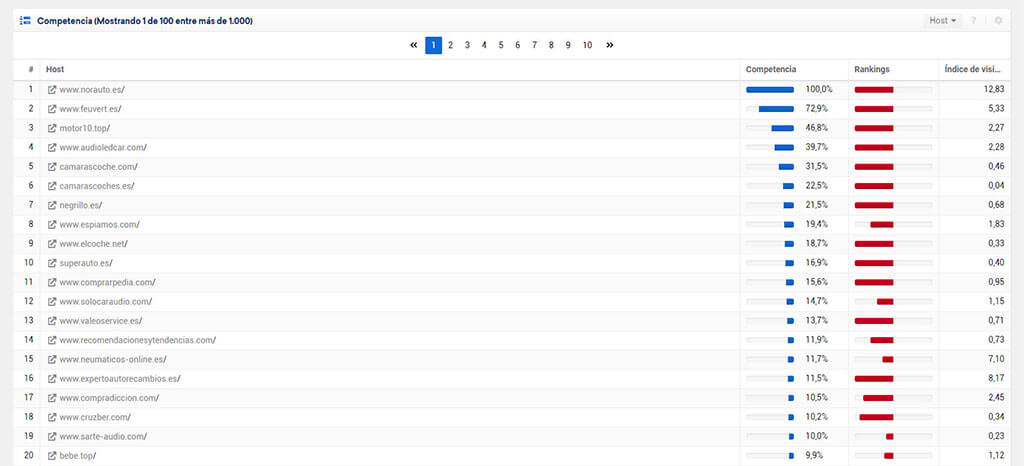This screenshot has width=1024, height=466.
Task: Click the red rankings bar for www.espiamos.com
Action: pos(882,225)
